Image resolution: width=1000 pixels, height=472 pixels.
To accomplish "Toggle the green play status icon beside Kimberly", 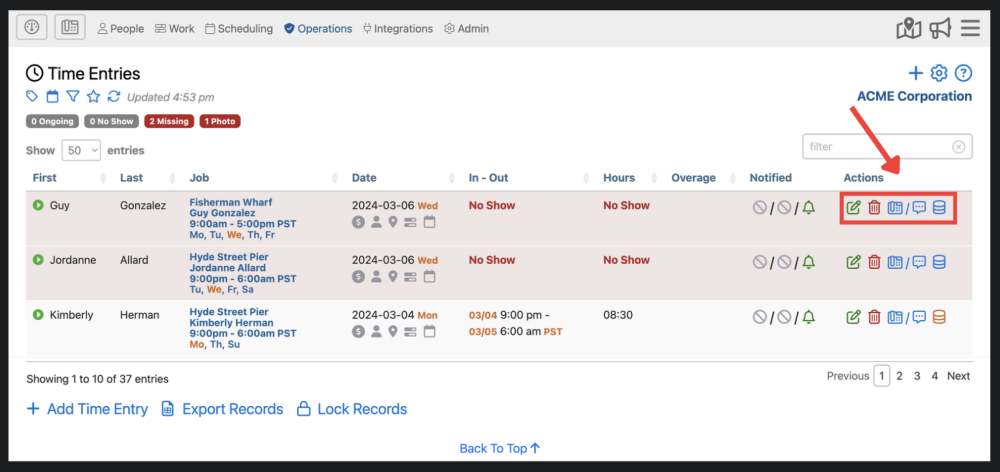I will 38,315.
